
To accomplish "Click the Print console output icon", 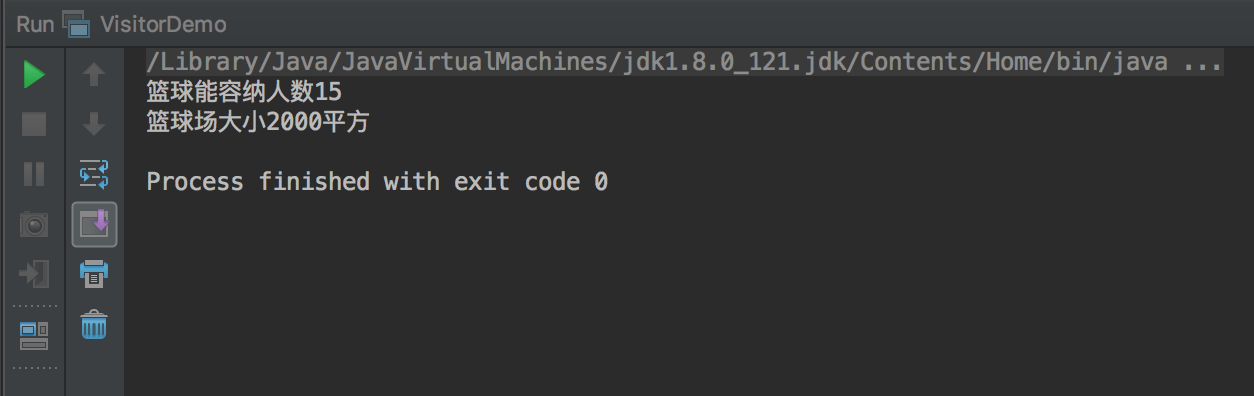I will [94, 274].
